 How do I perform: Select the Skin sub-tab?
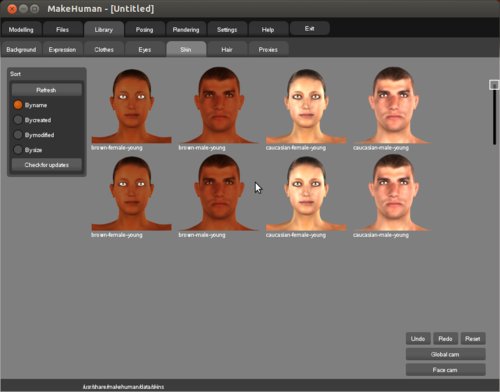point(186,49)
